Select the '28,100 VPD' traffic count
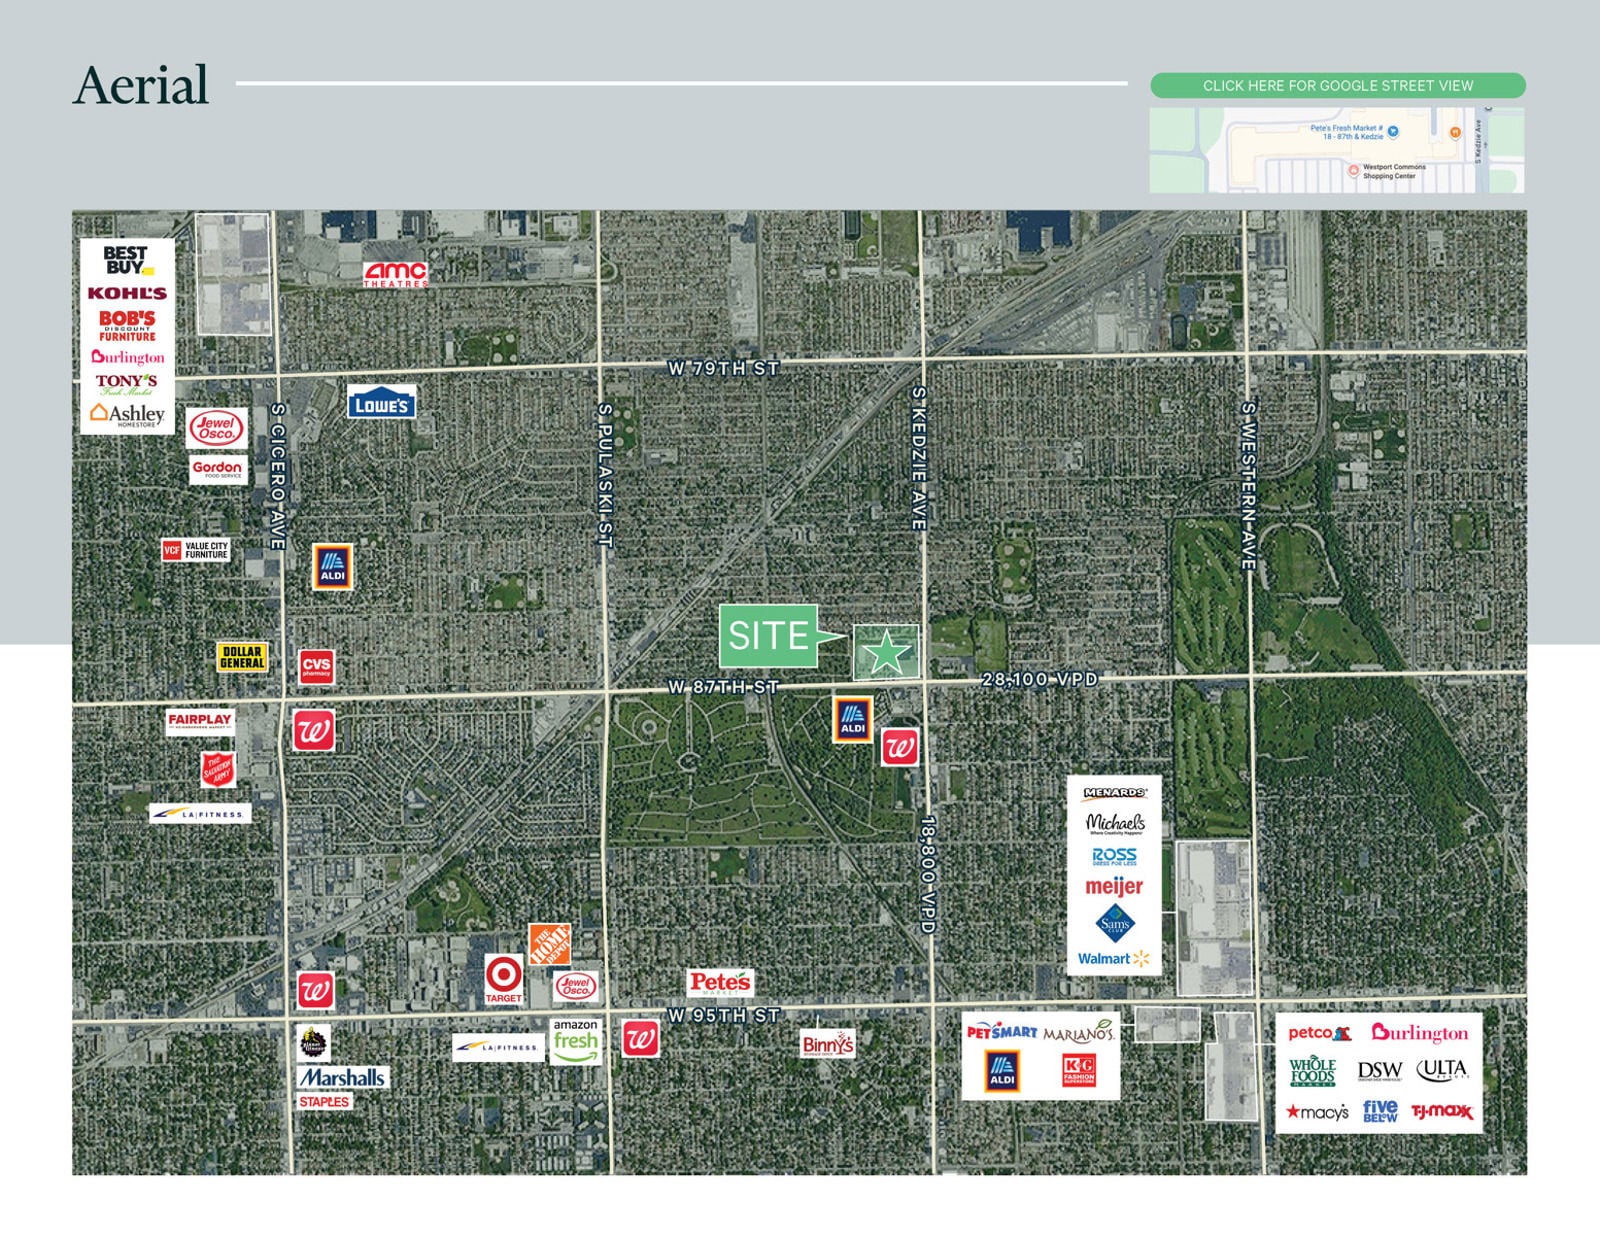 click(x=1040, y=679)
